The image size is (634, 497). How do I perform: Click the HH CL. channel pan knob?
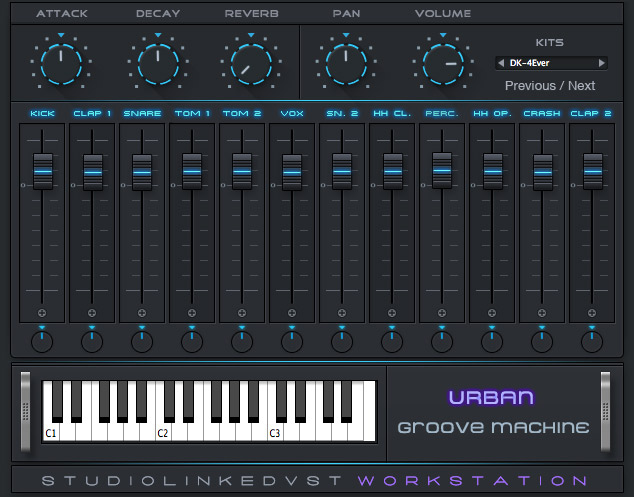coord(392,342)
